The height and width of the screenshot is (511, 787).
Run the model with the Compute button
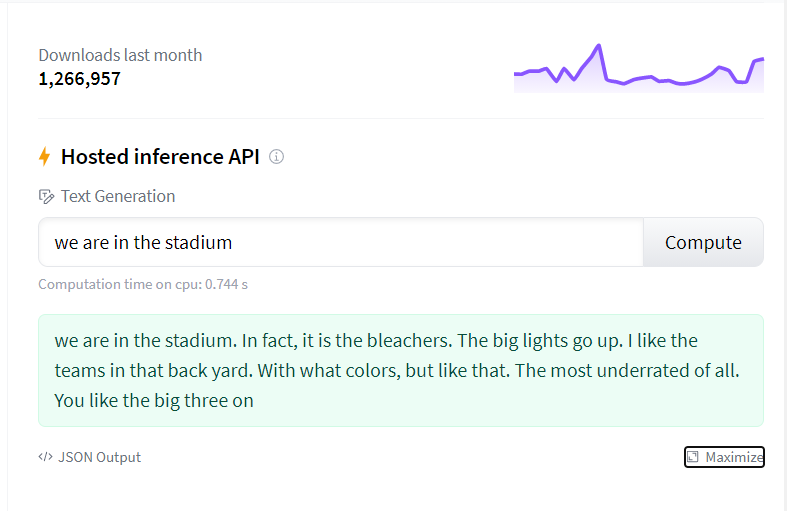coord(703,242)
